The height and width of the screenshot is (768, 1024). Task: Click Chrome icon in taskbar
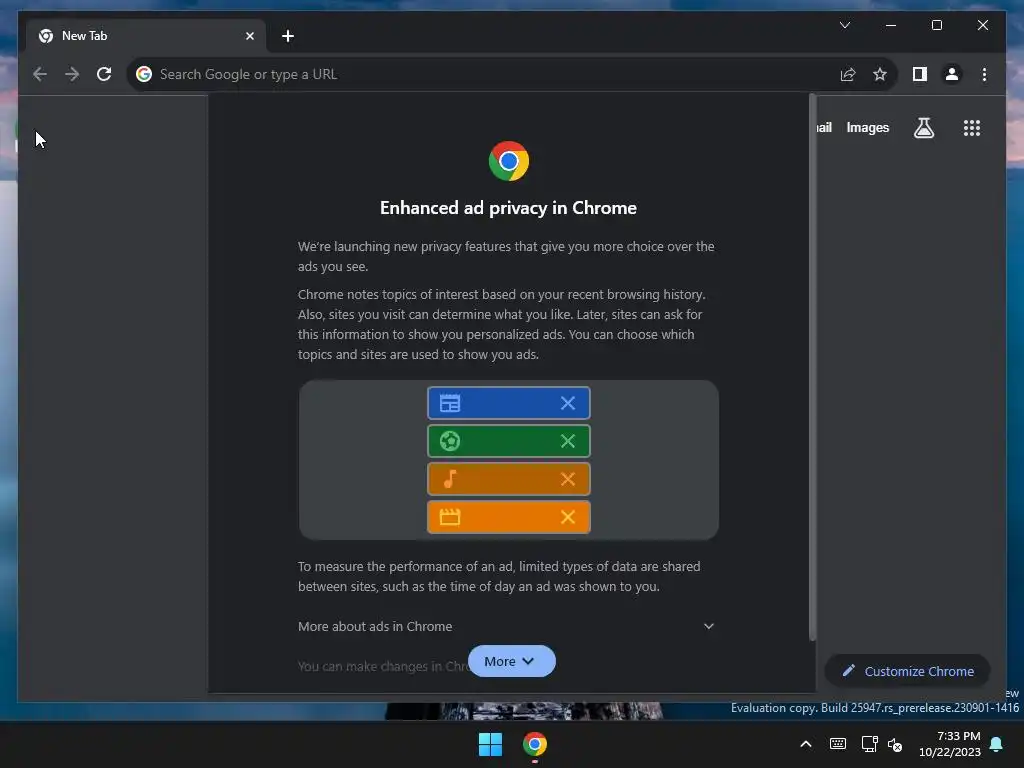click(534, 744)
